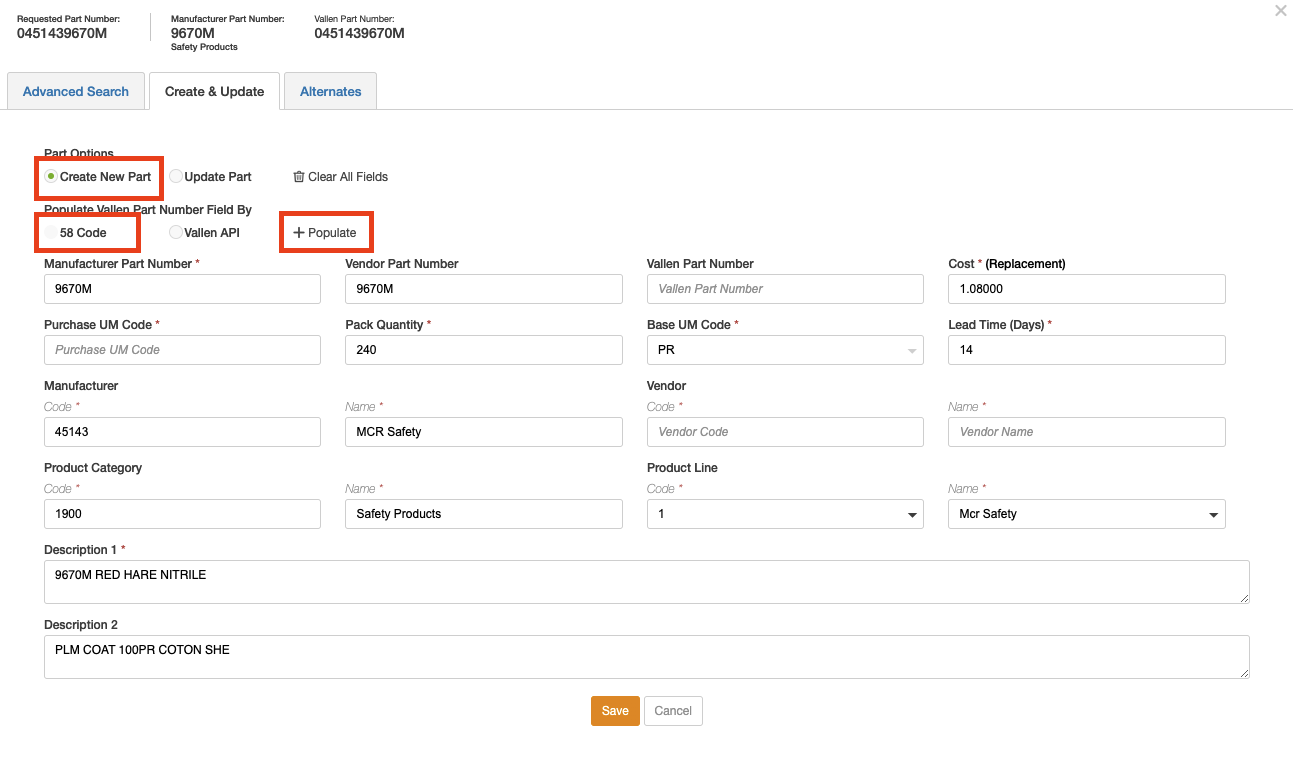Select the Update Part radio option
The image size is (1293, 775).
click(176, 177)
